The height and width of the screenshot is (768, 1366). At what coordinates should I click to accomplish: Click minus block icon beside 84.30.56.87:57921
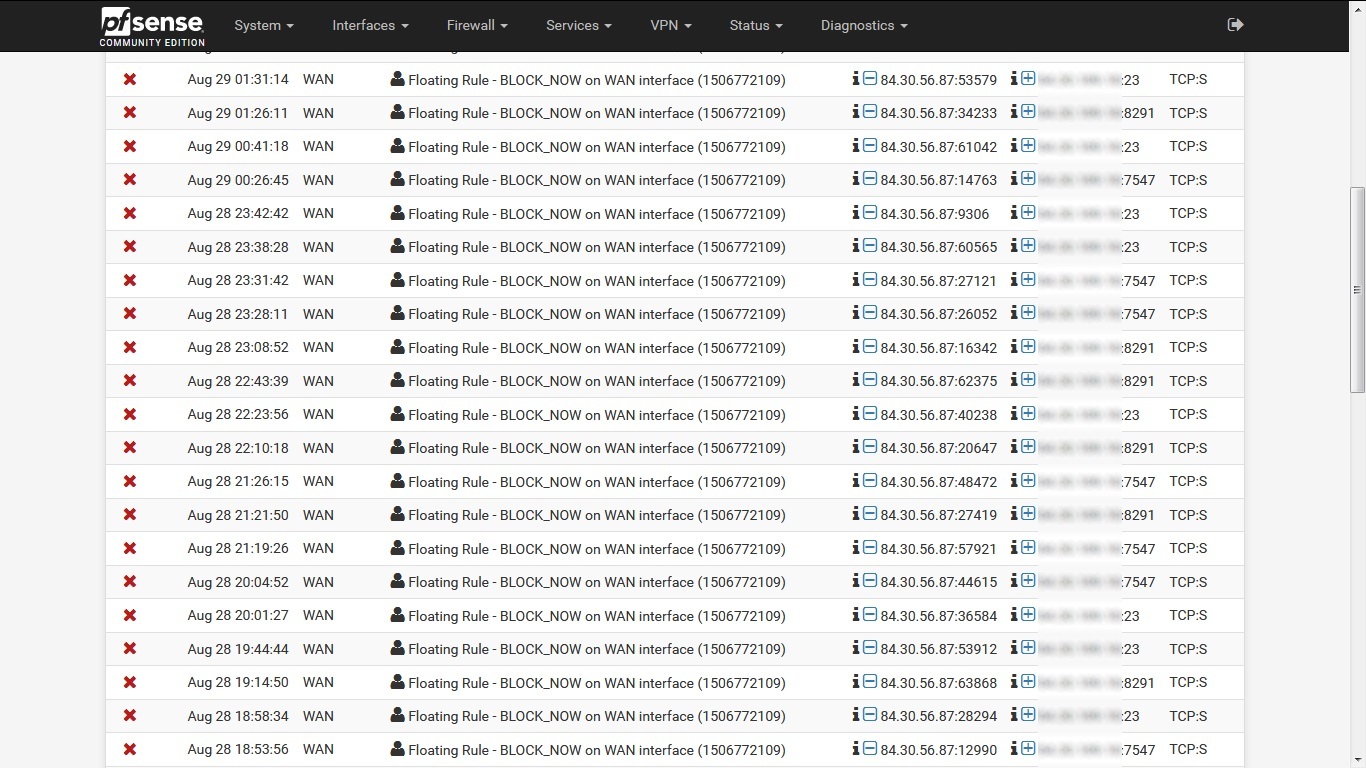click(870, 547)
